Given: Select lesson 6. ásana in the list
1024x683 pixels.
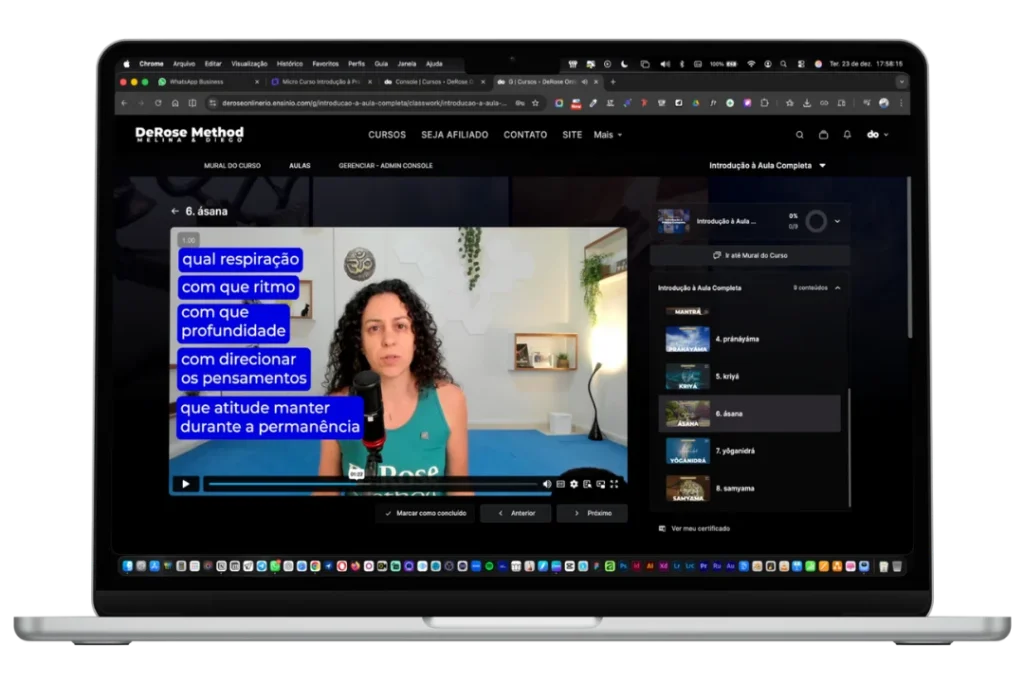Looking at the screenshot, I should 749,413.
